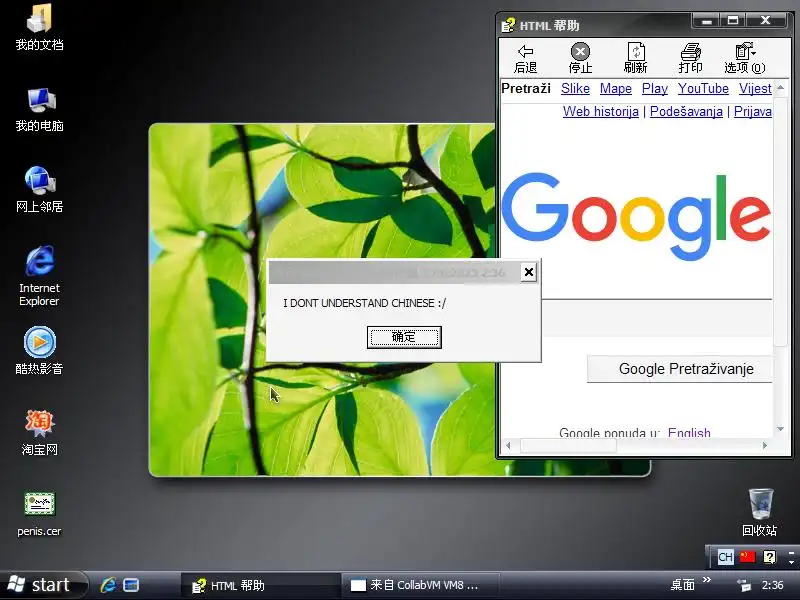Click the vertical scrollbar down arrow in HTML Help
The height and width of the screenshot is (600, 800).
point(781,429)
